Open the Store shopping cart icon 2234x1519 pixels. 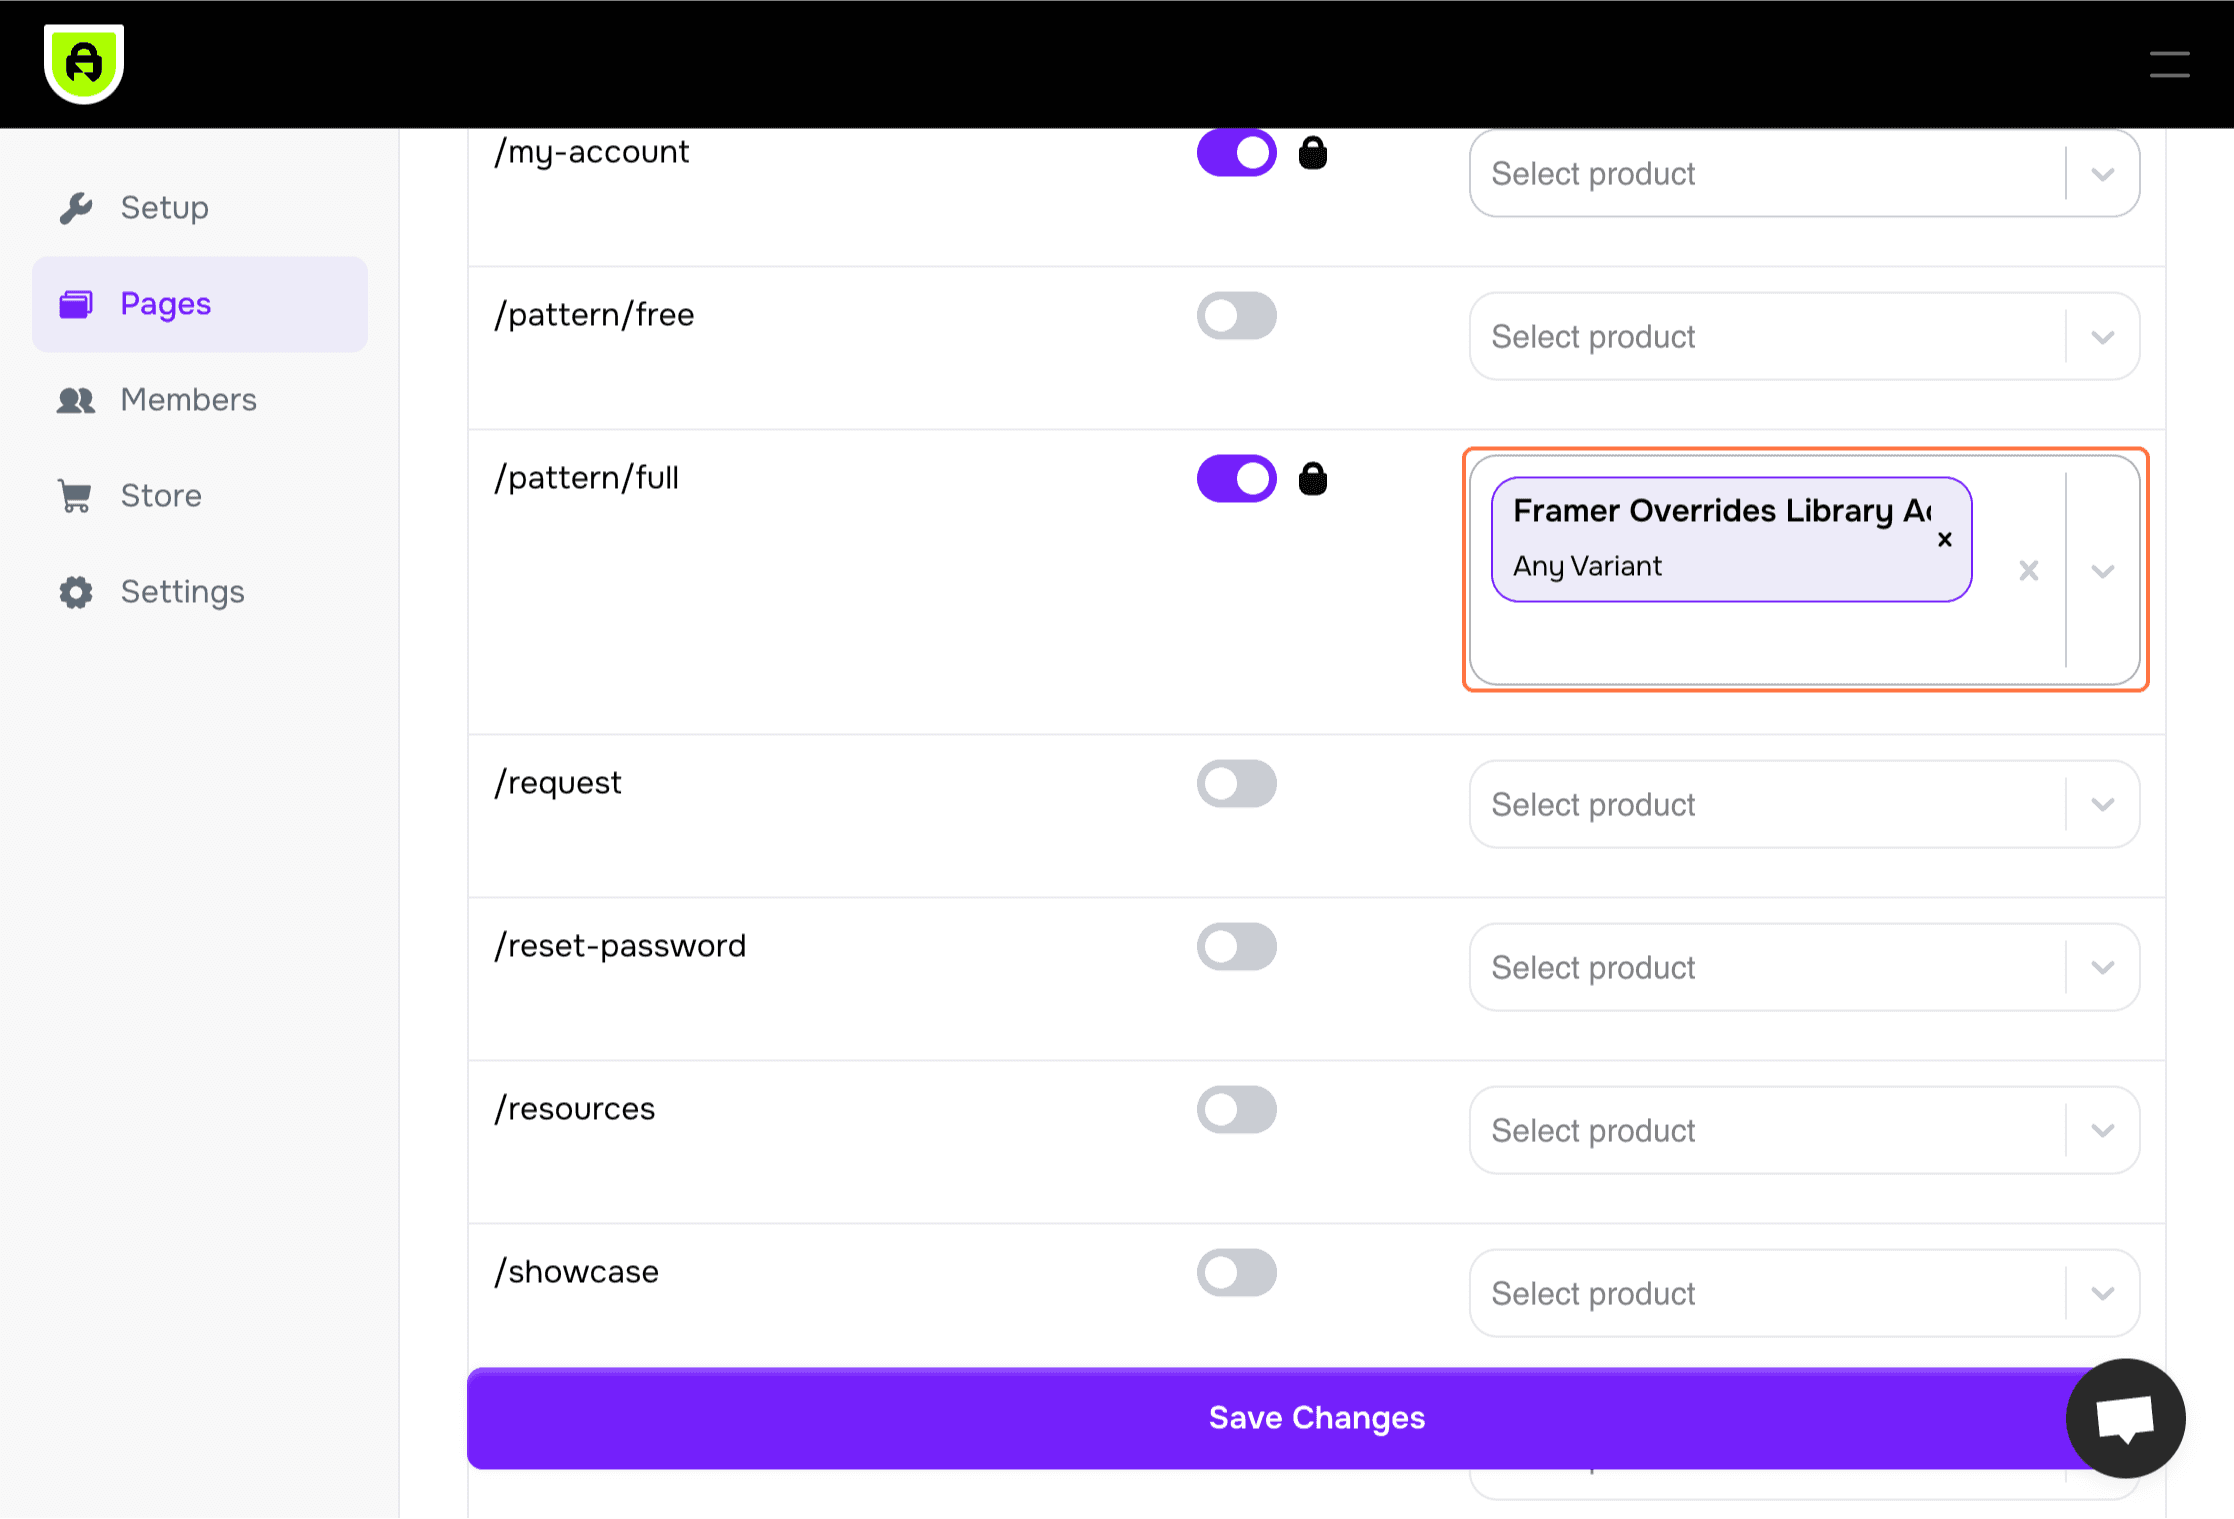pos(75,495)
